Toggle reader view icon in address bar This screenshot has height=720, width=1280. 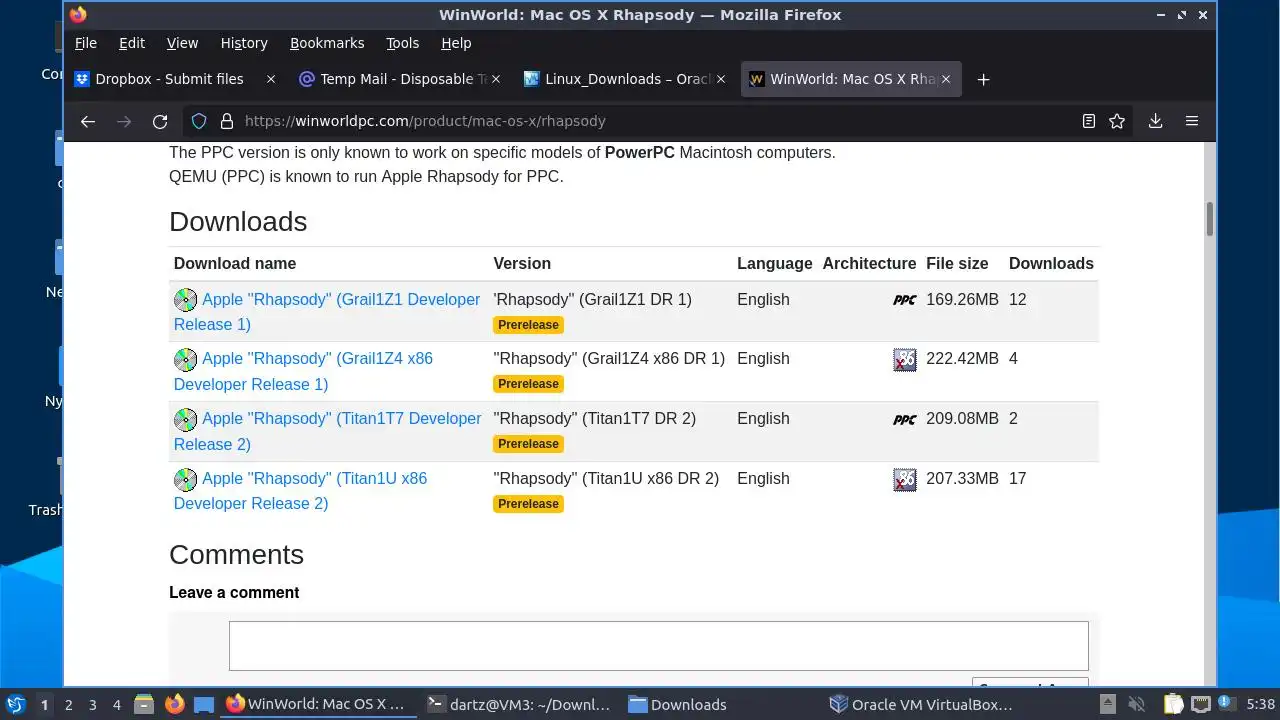click(x=1089, y=121)
